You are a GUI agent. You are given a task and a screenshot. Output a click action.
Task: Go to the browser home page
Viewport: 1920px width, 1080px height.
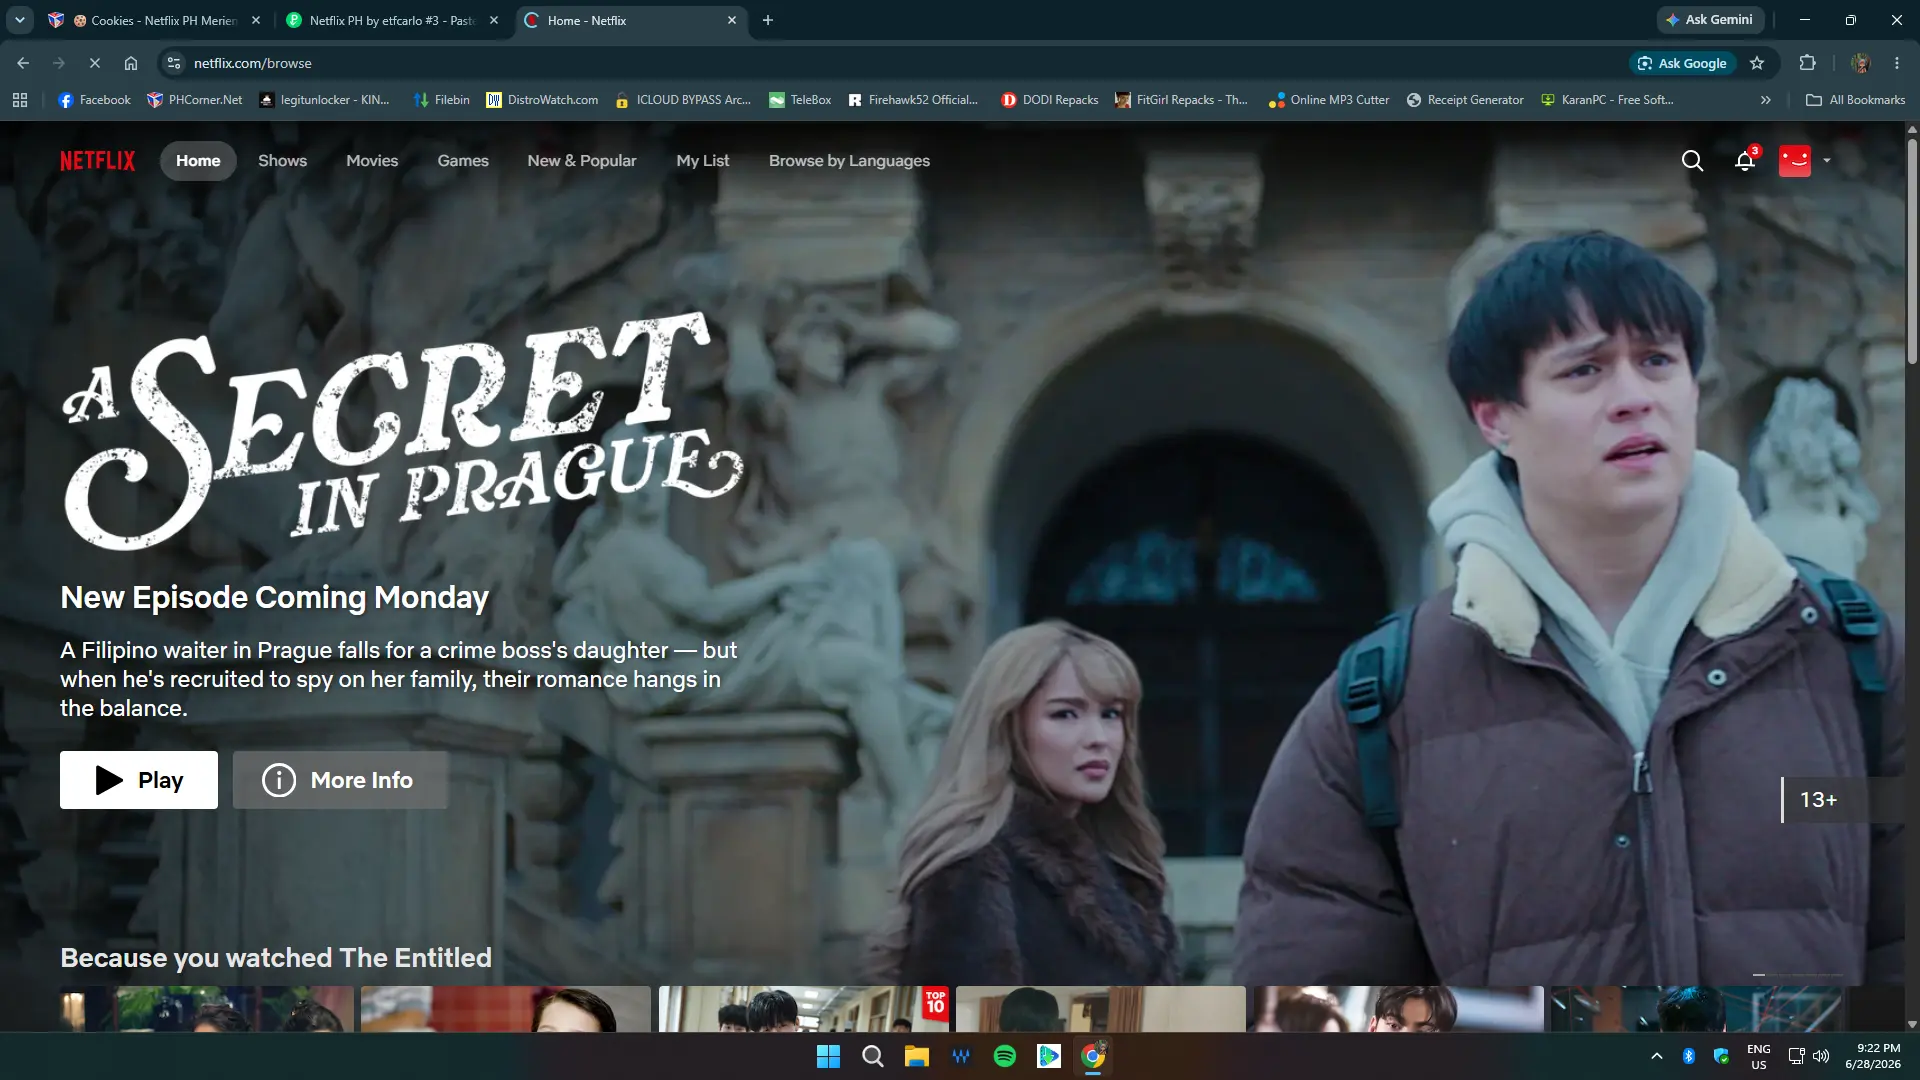click(131, 63)
